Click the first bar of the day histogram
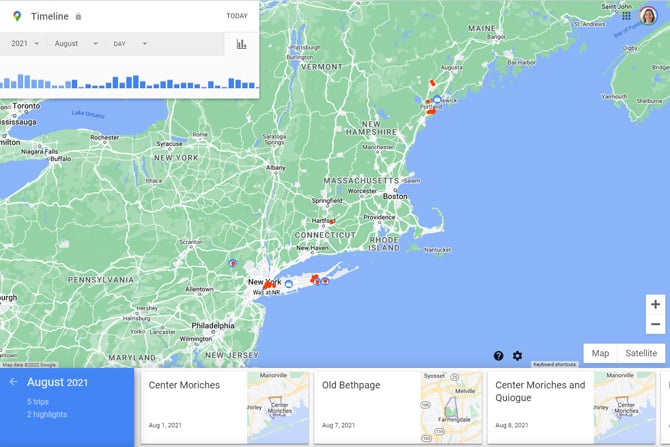Viewport: 670px width, 447px height. click(1, 84)
